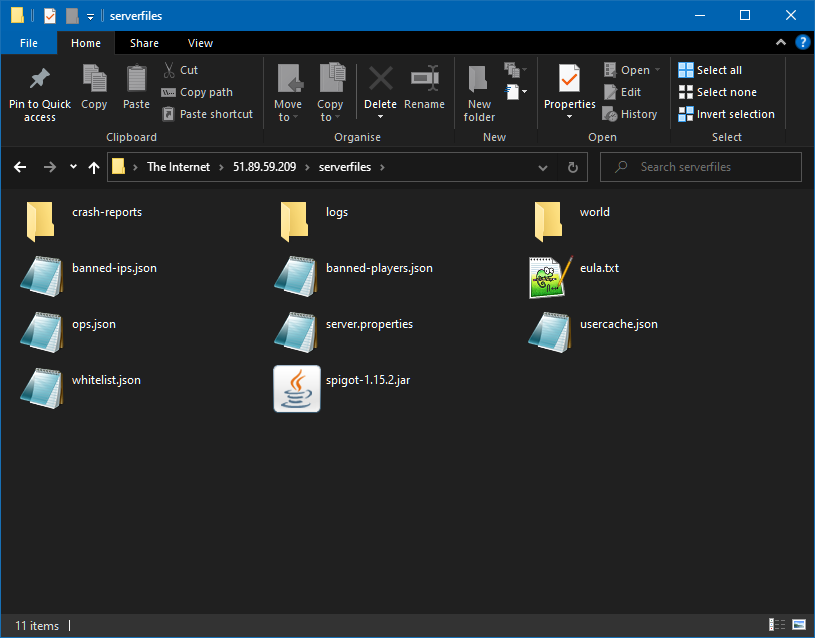Create a New folder from ribbon
This screenshot has width=815, height=638.
pyautogui.click(x=479, y=94)
